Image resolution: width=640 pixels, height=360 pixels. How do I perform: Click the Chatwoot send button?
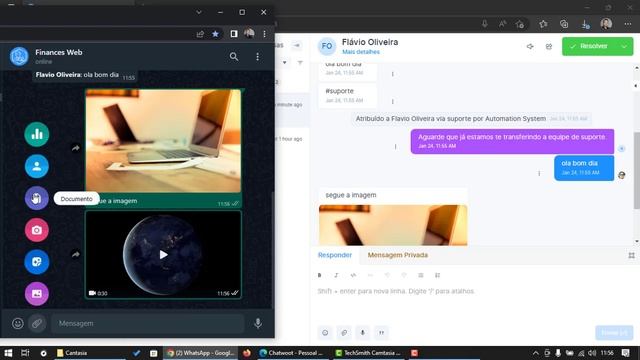(x=614, y=333)
